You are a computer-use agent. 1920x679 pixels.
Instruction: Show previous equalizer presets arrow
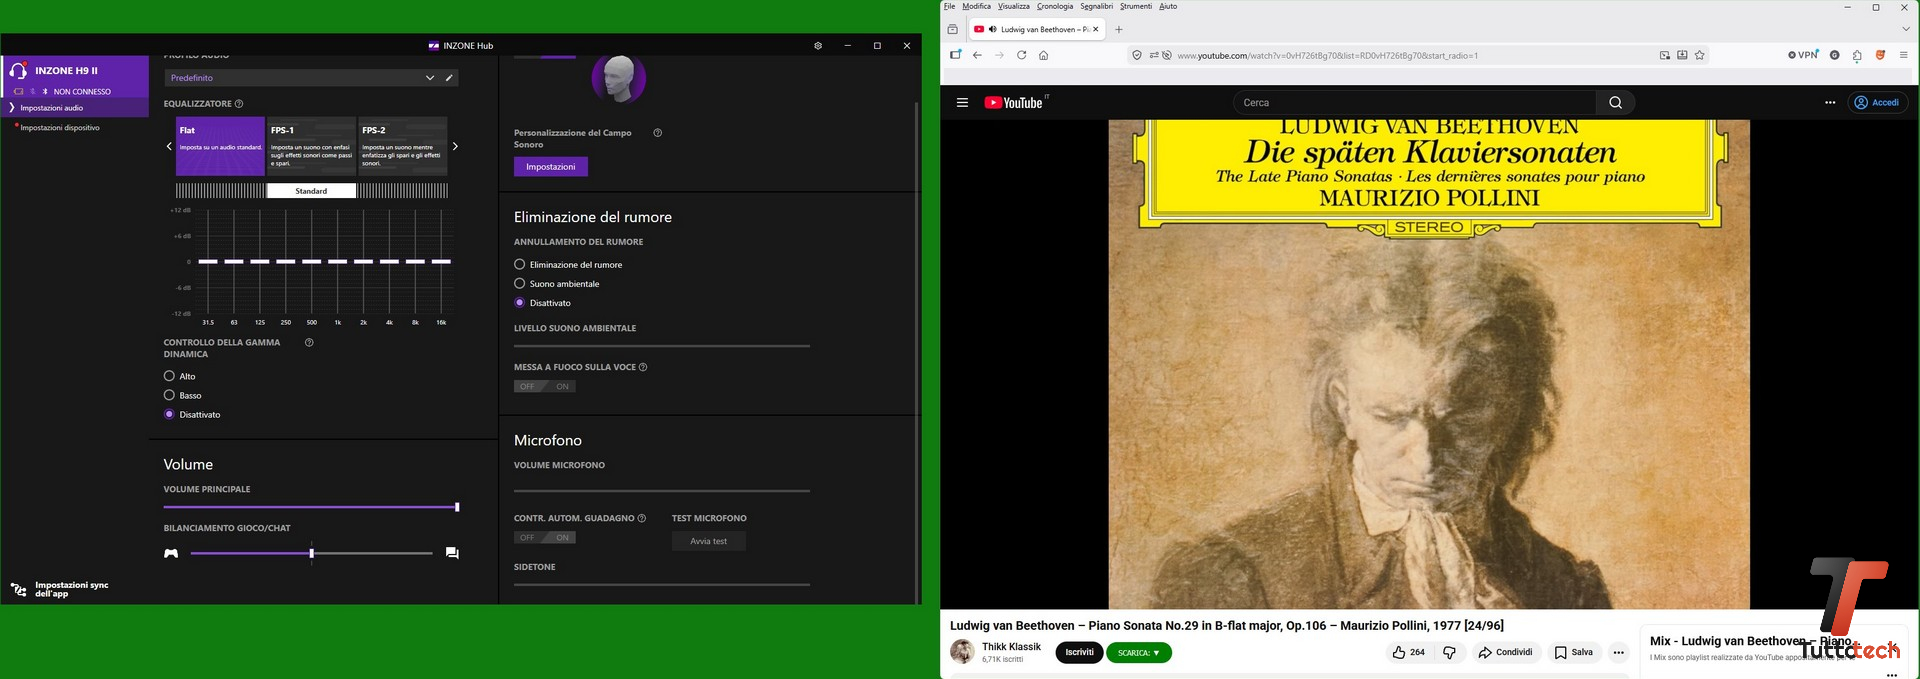(169, 146)
